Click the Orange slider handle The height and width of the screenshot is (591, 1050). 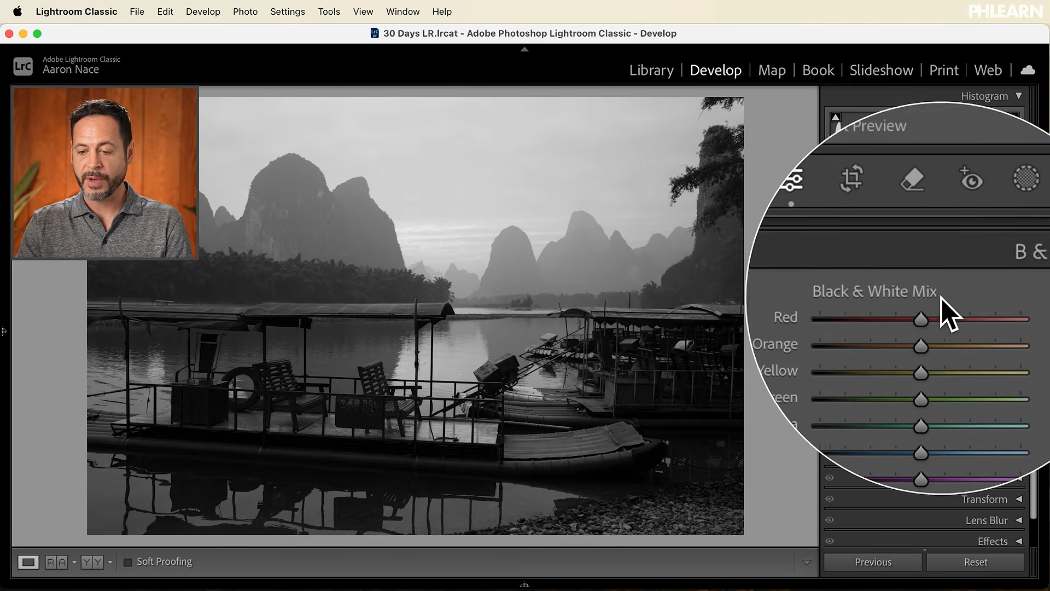pyautogui.click(x=921, y=346)
